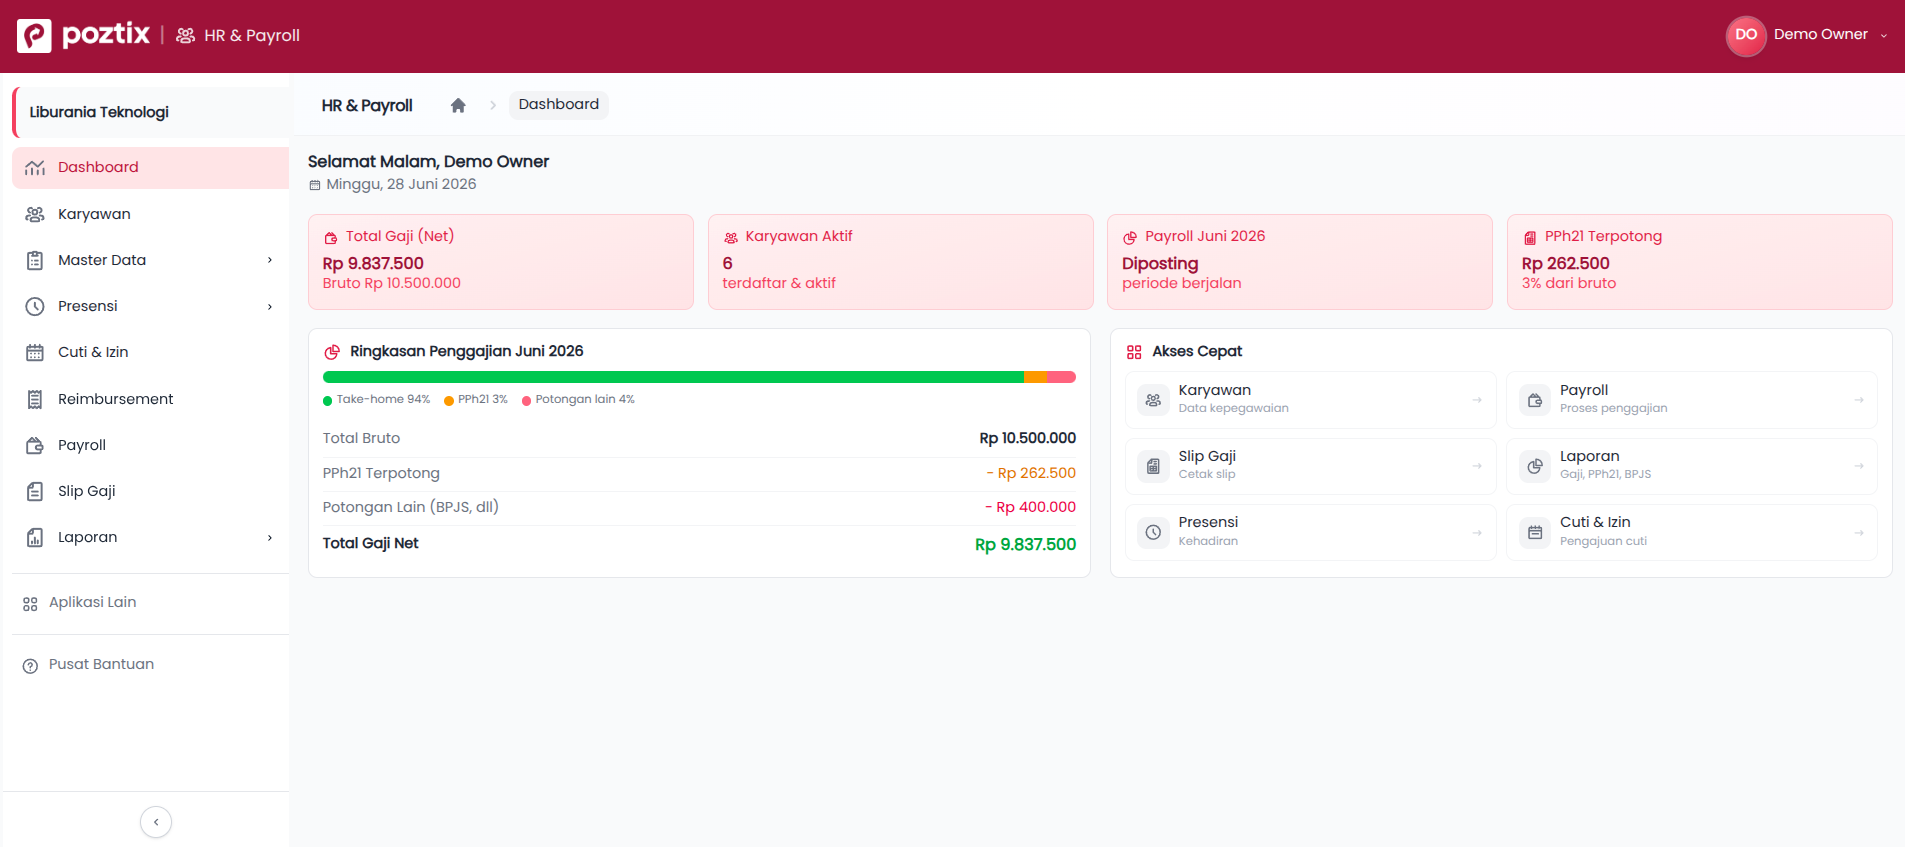Expand the Laporan submenu in sidebar
The height and width of the screenshot is (847, 1905).
point(270,538)
